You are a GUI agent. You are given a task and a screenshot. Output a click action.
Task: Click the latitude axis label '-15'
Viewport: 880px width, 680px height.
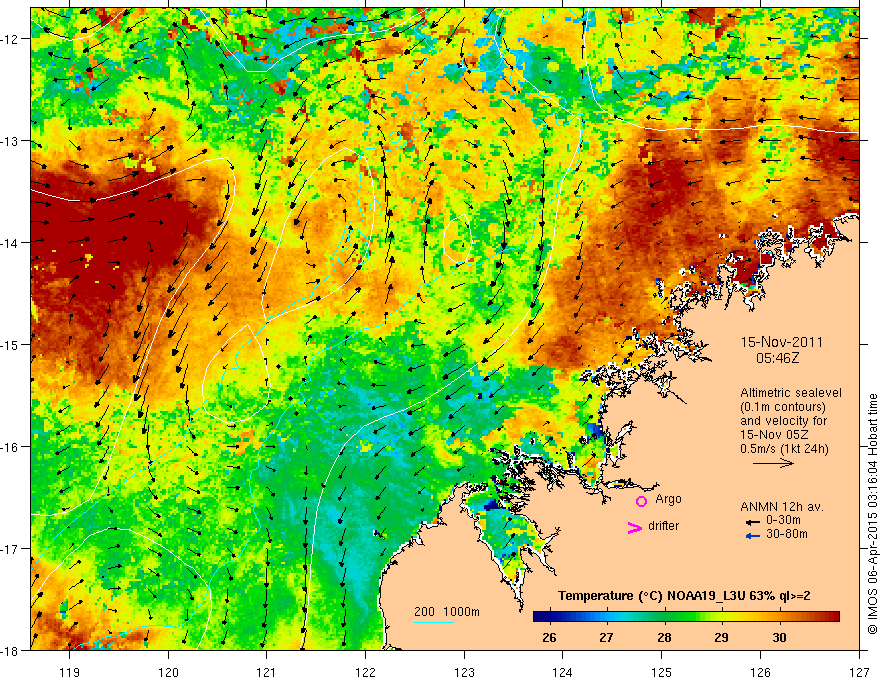tap(10, 344)
